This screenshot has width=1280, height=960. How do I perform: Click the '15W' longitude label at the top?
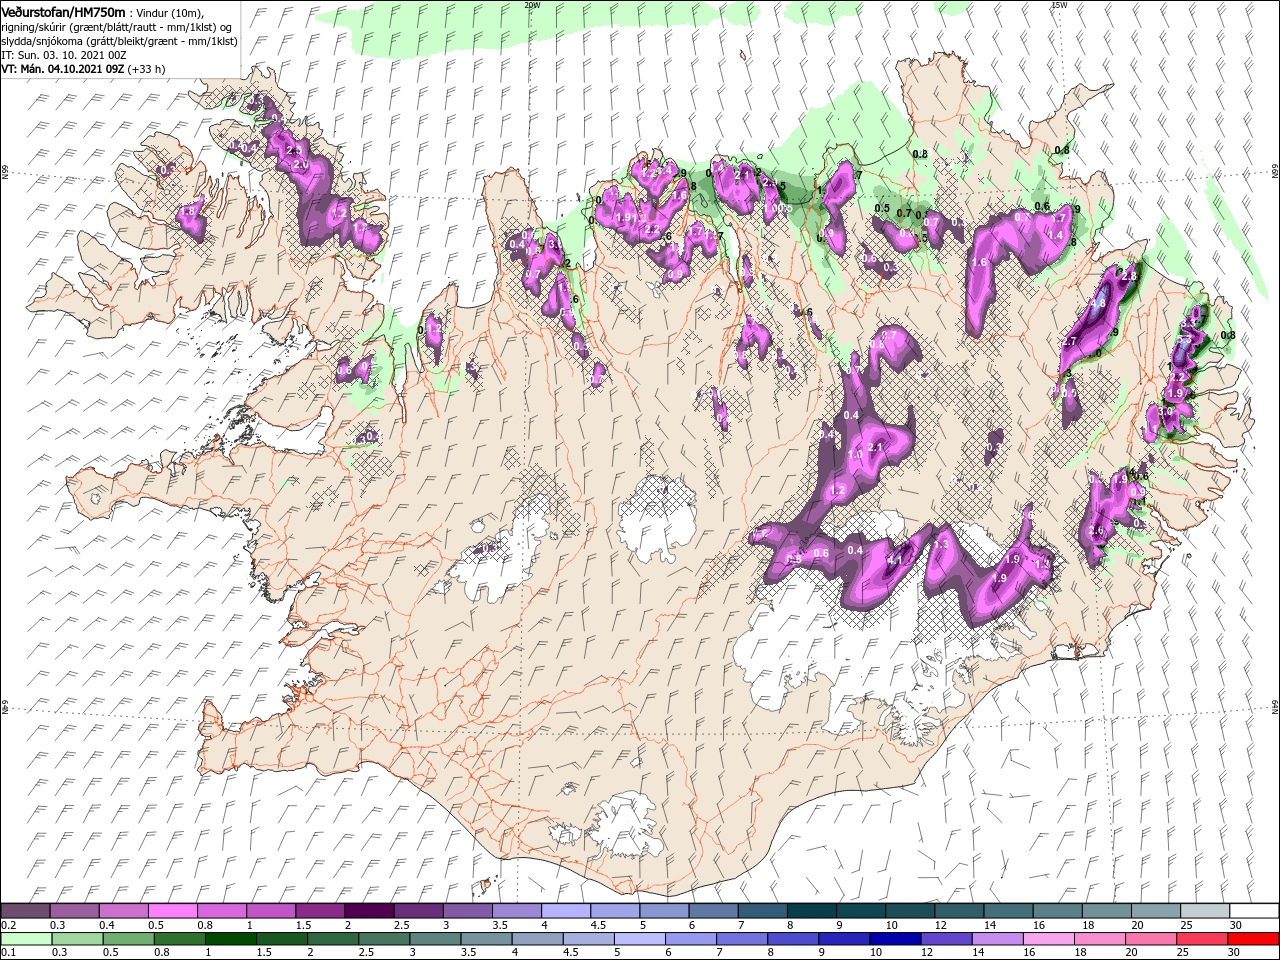pyautogui.click(x=1059, y=5)
